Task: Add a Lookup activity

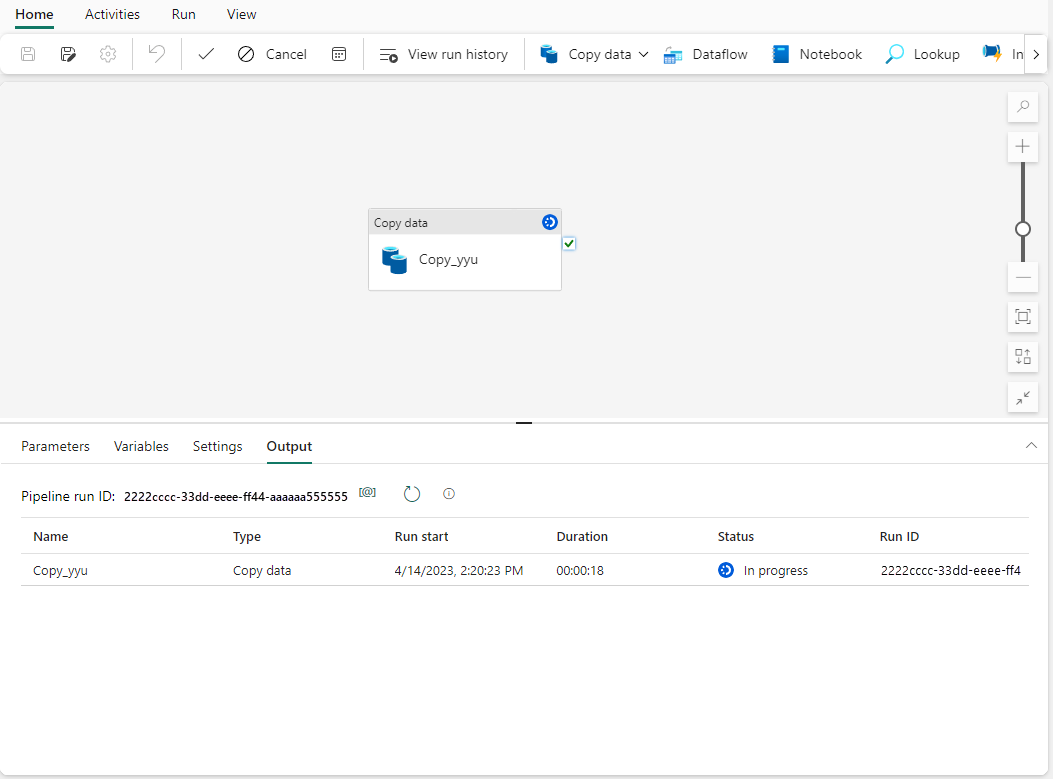Action: point(923,54)
